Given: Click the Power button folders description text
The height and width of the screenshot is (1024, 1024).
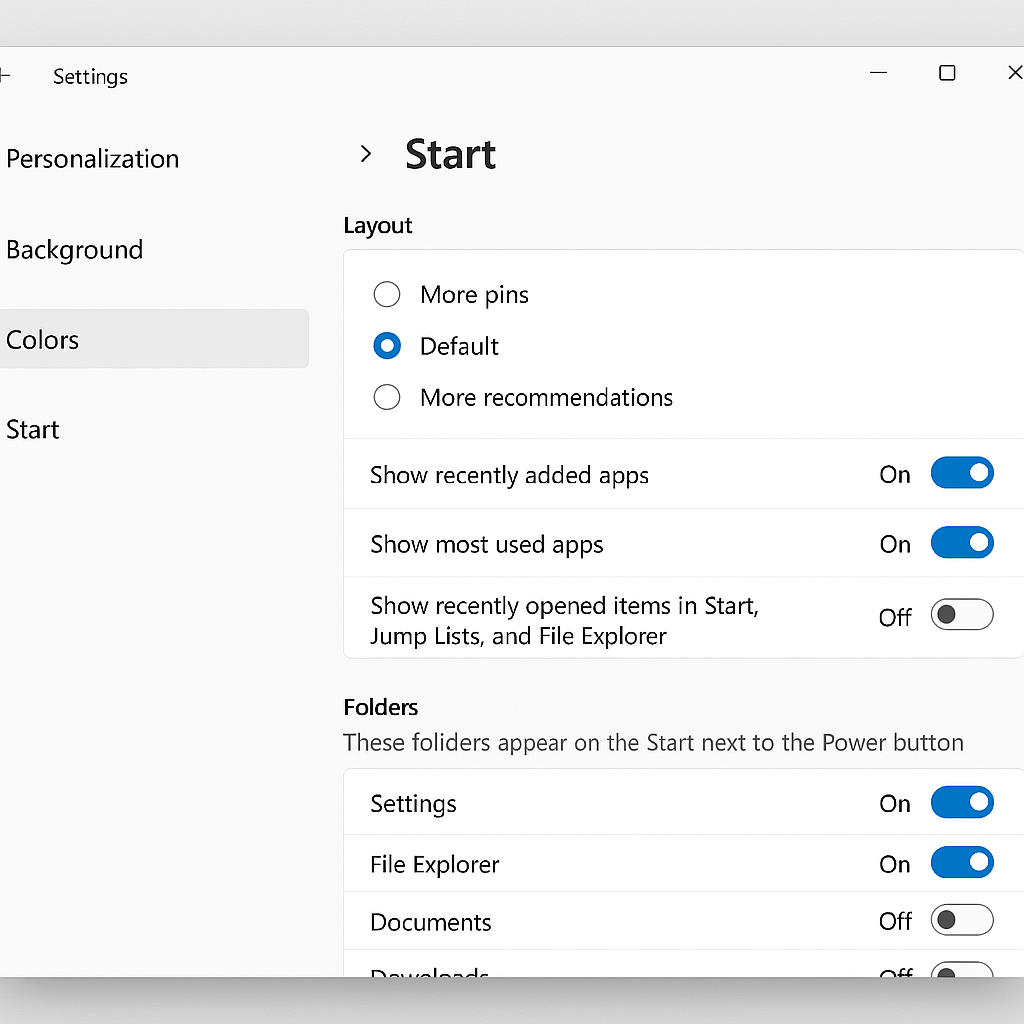Looking at the screenshot, I should (653, 743).
